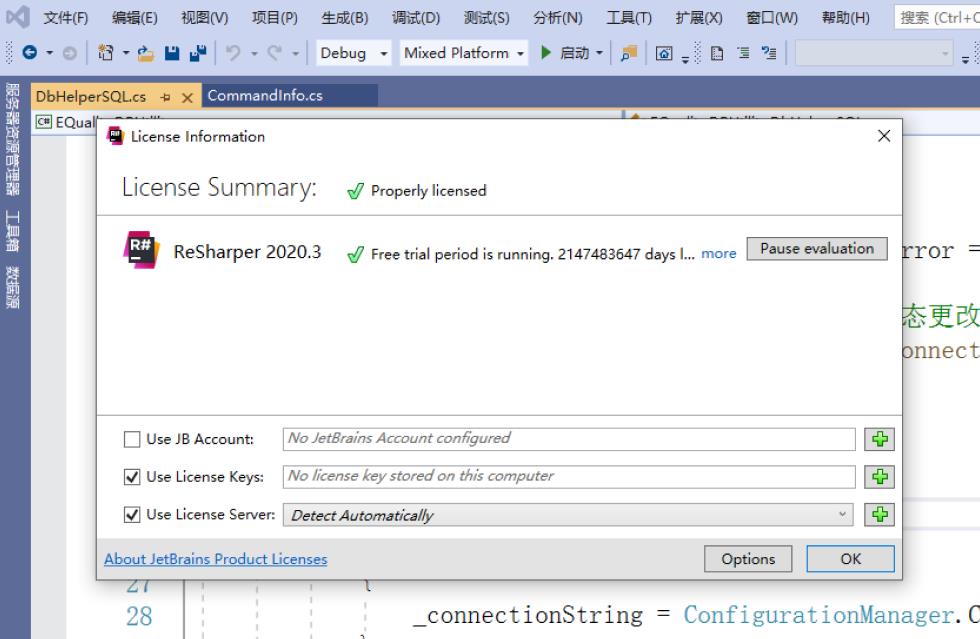The width and height of the screenshot is (980, 639).
Task: Open the 调试(D) menu
Action: [x=416, y=18]
